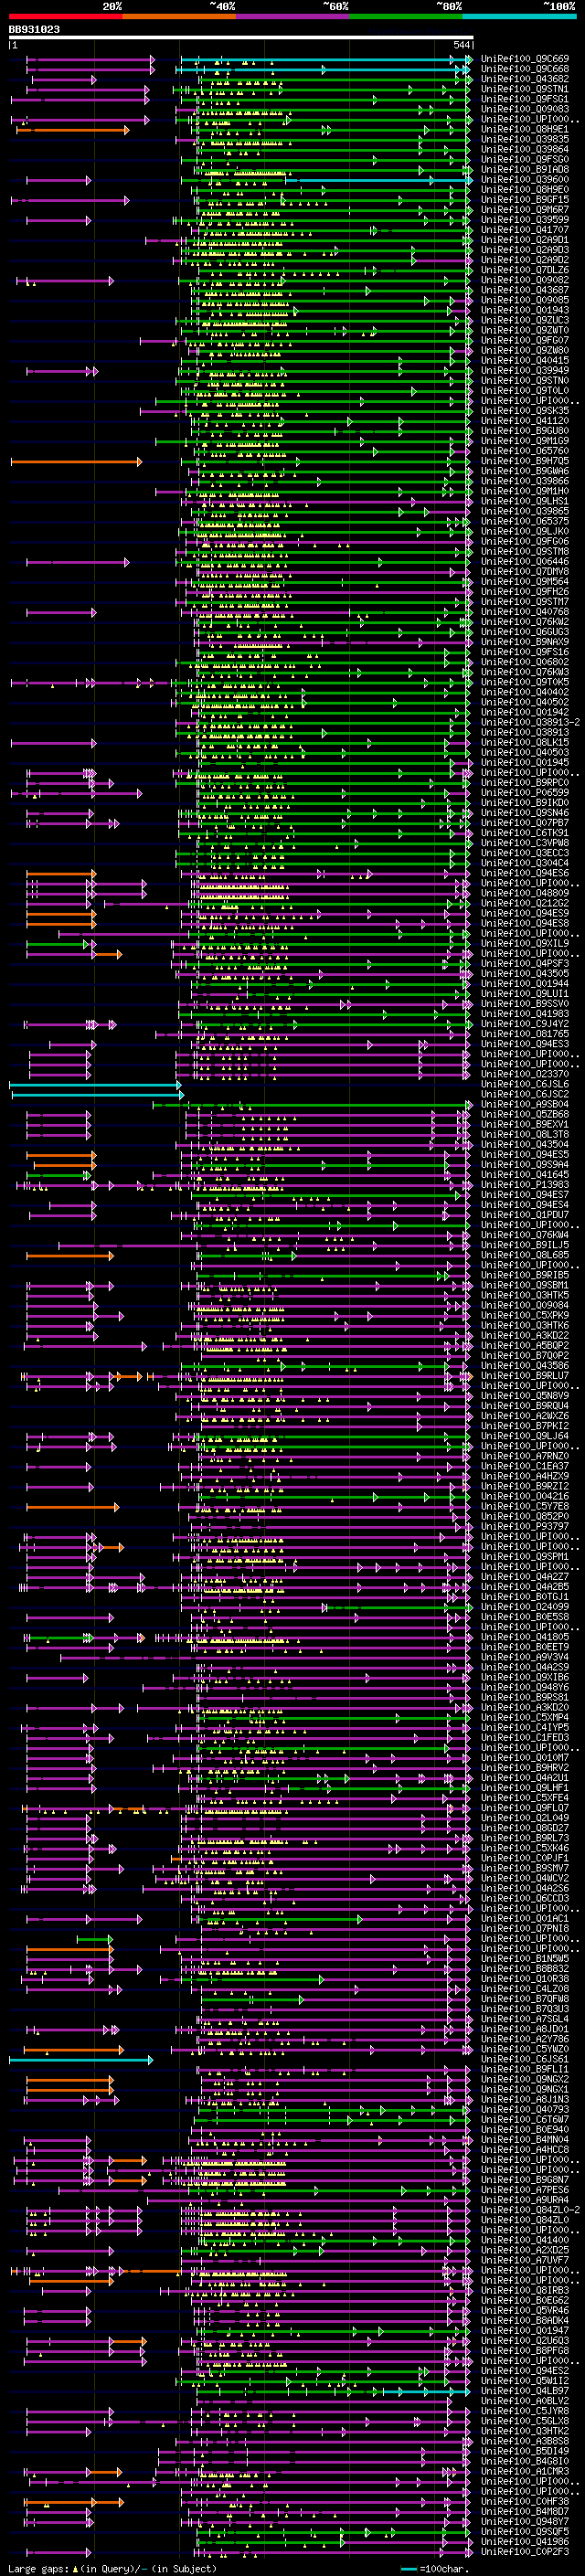
Task: Click the UniRef100_Q8LK15 label
Action: (x=524, y=742)
